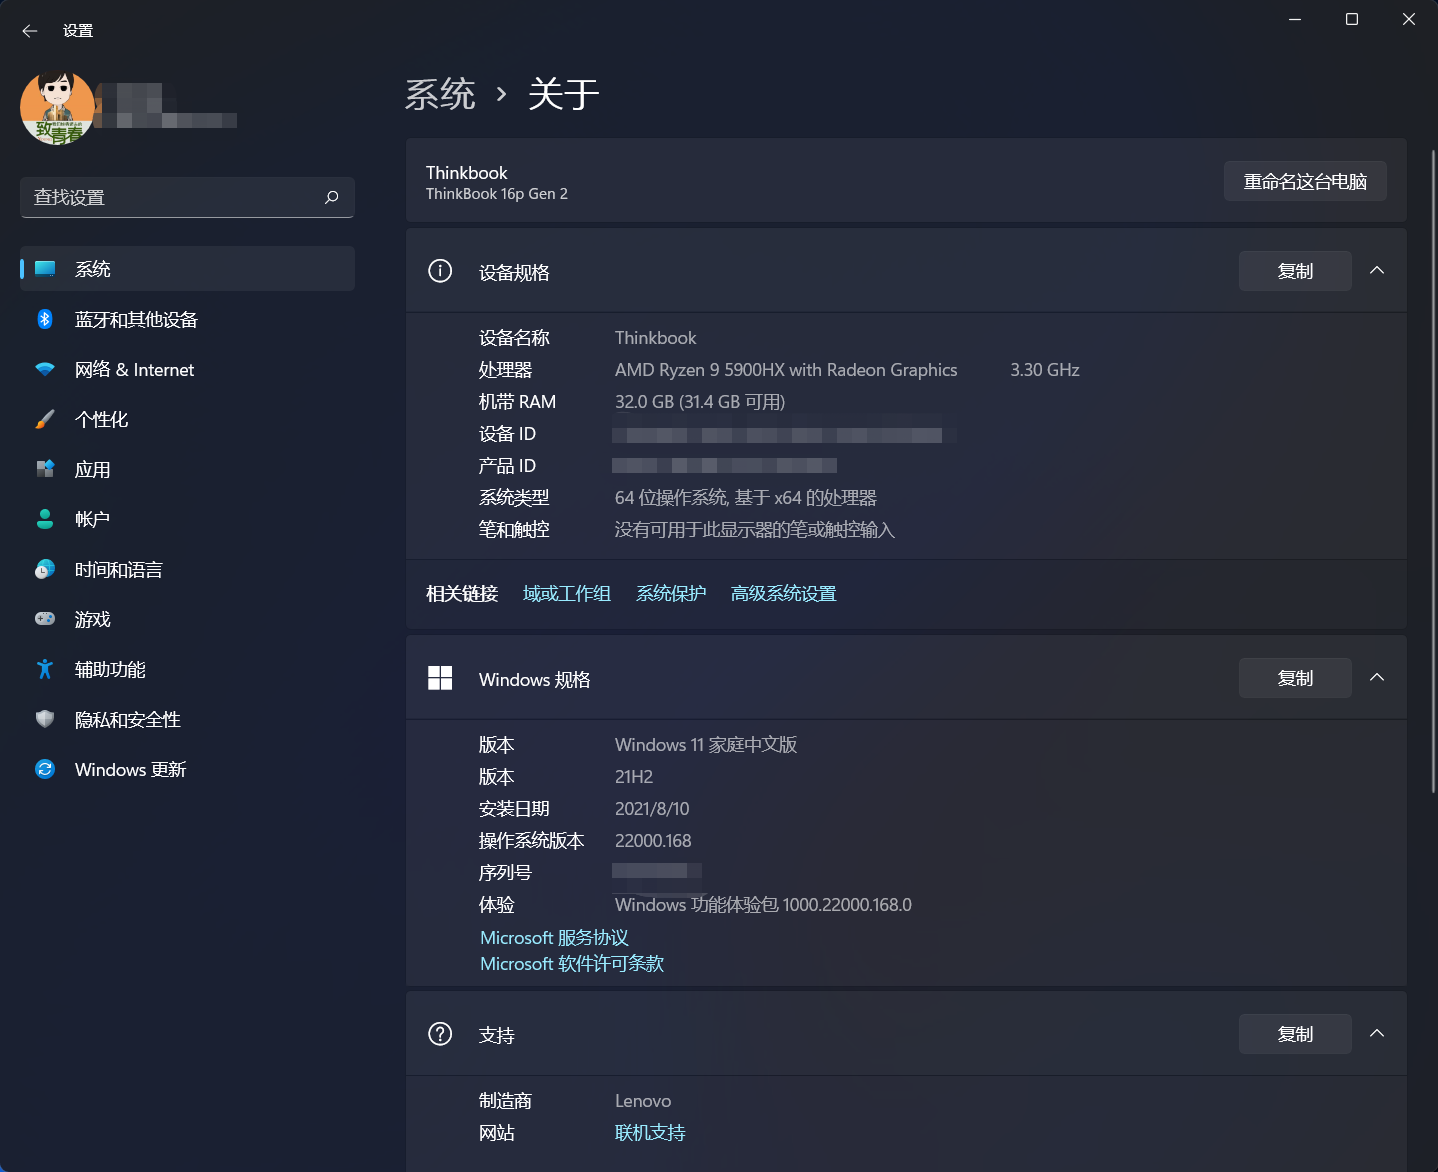Collapse the 设备规格 section chevron

[x=1377, y=270]
